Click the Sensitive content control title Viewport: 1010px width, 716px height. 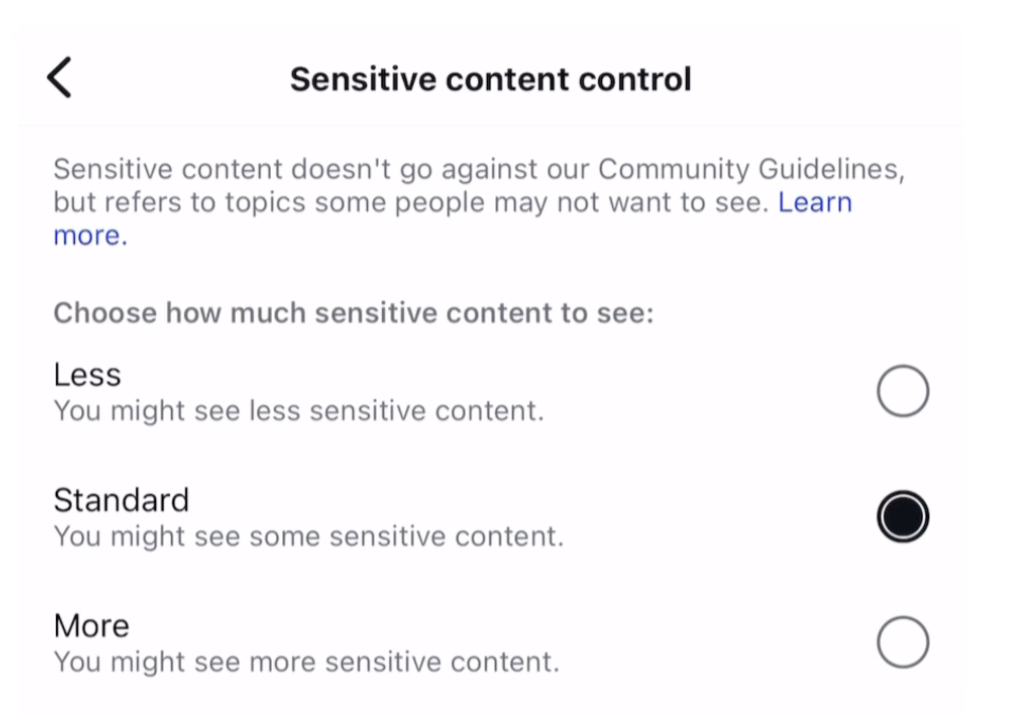(490, 79)
